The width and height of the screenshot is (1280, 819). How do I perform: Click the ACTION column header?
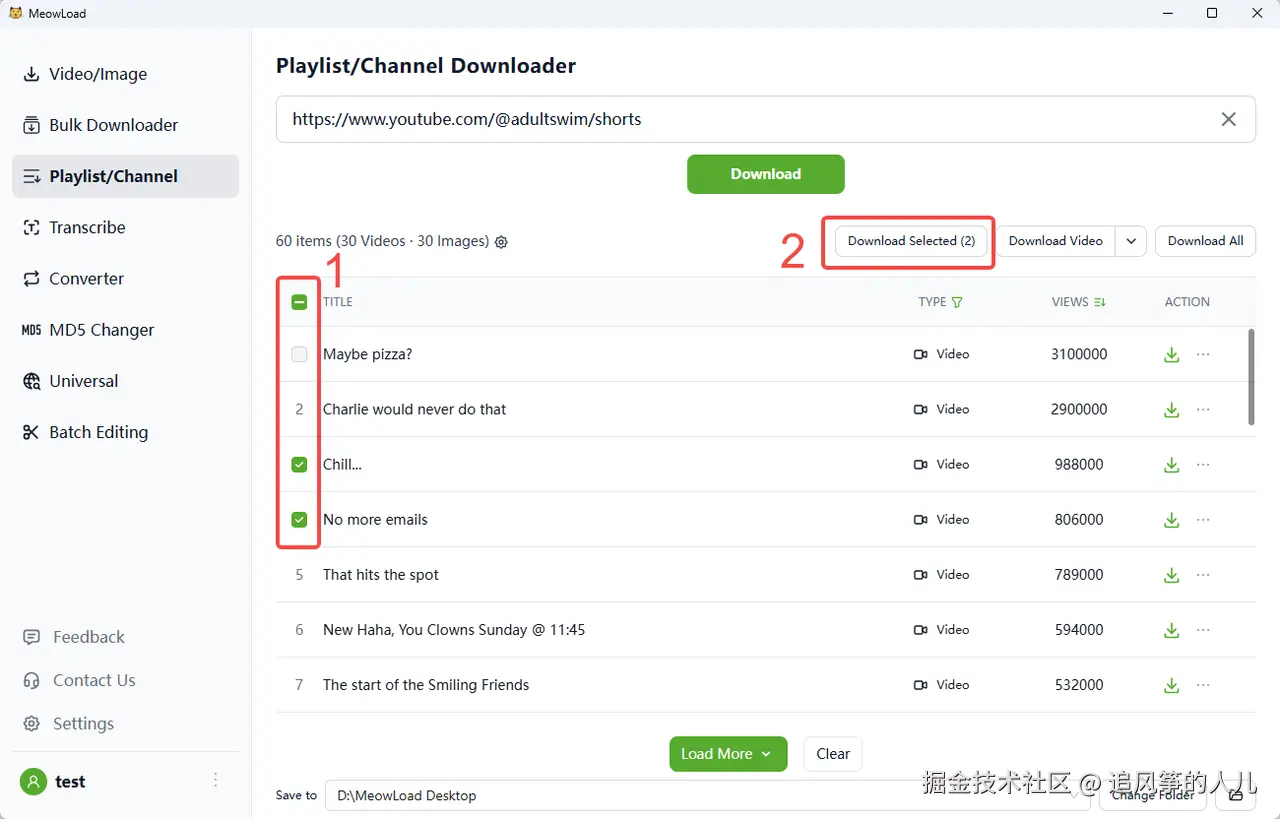(x=1187, y=302)
